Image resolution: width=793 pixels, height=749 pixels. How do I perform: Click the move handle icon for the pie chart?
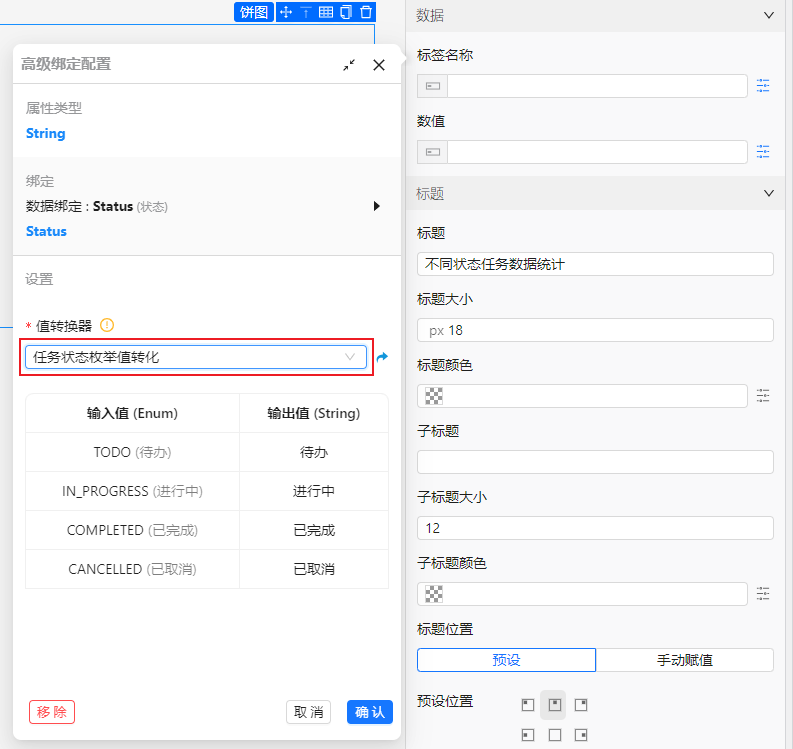point(286,12)
